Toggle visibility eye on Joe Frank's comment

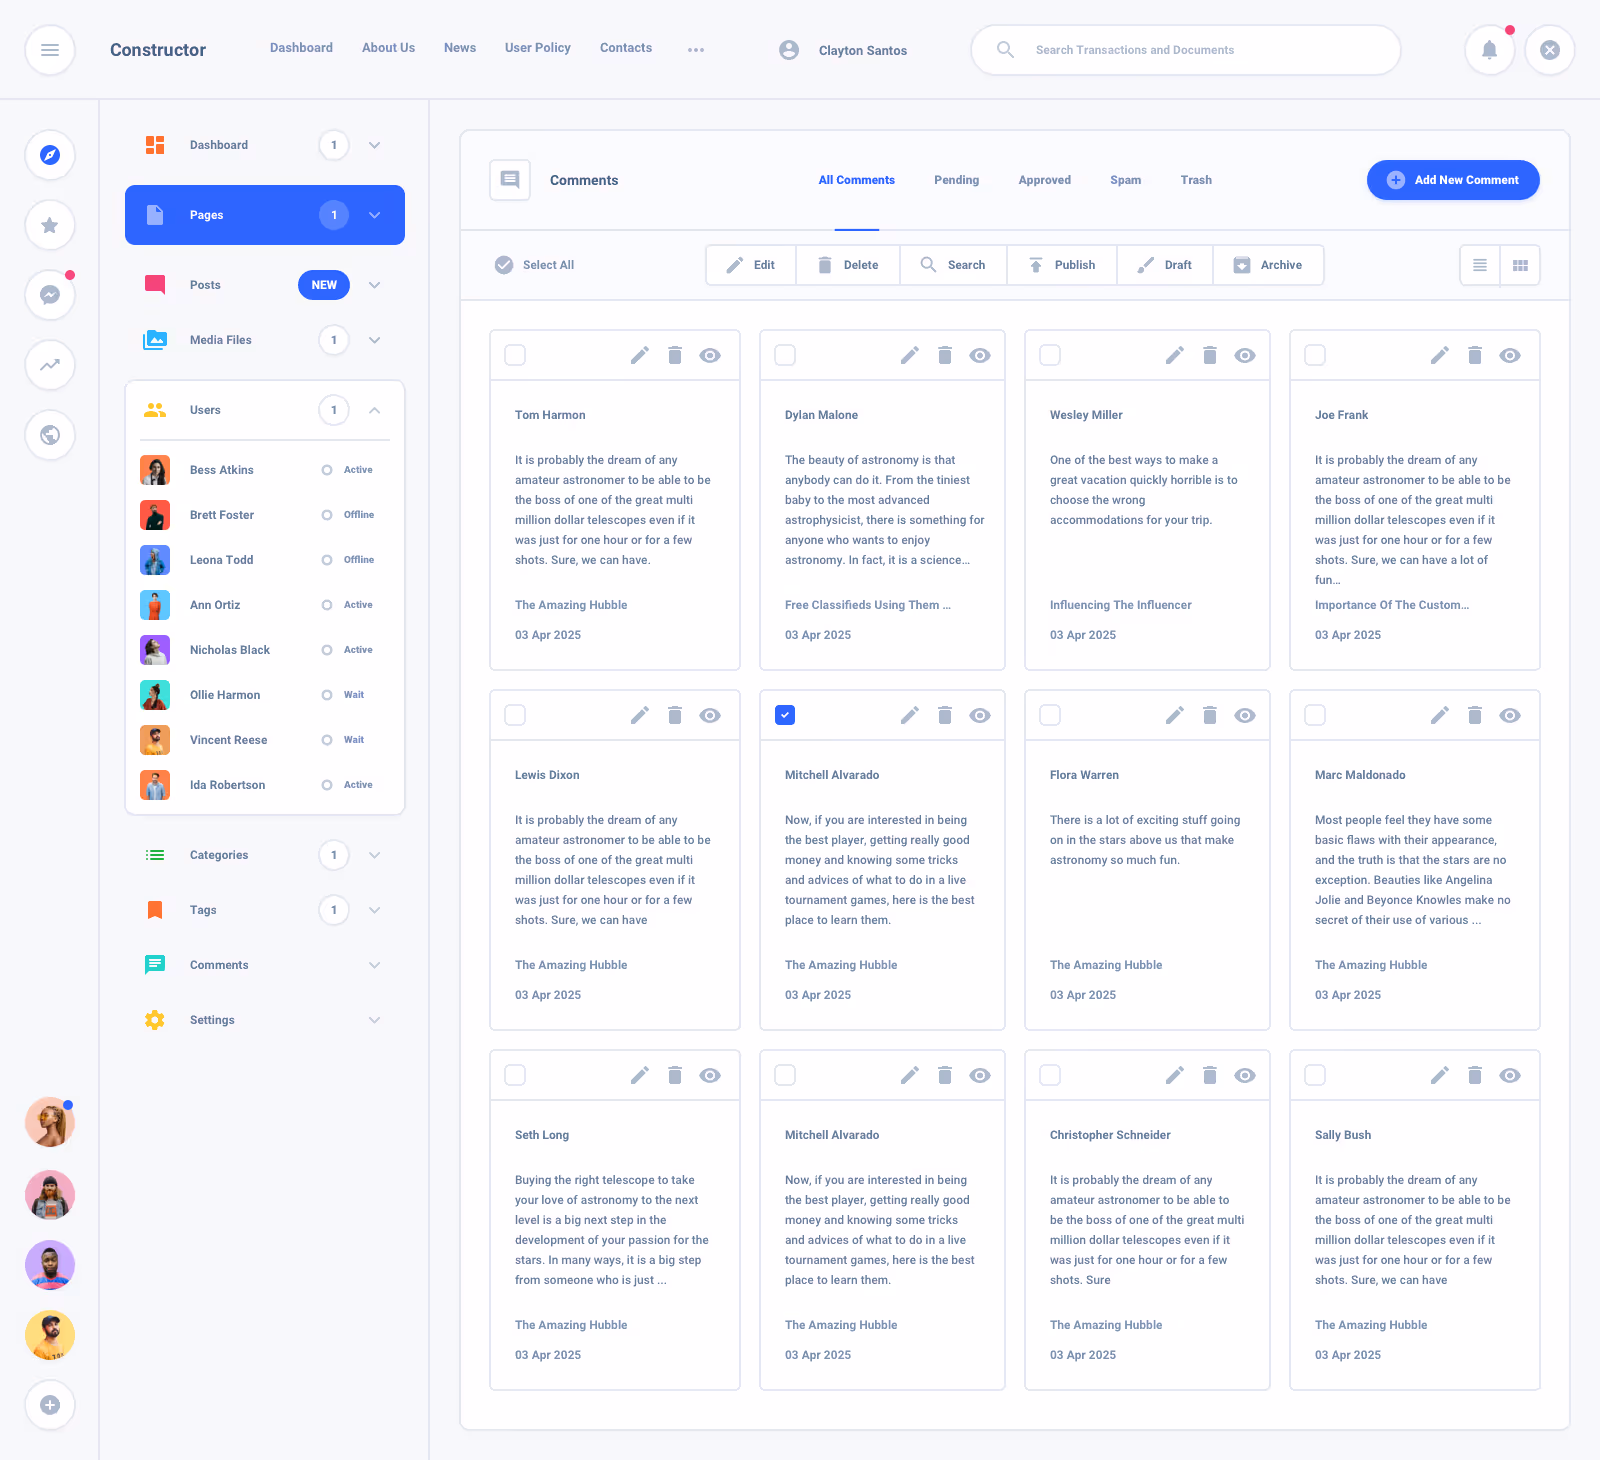(1510, 355)
